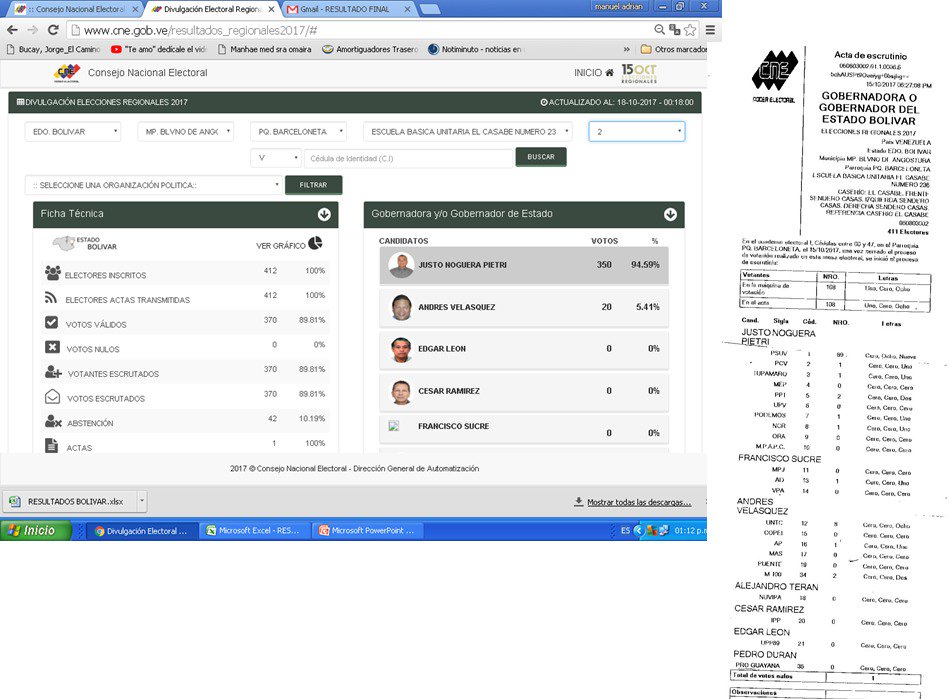Image resolution: width=949 pixels, height=699 pixels.
Task: Click the Votos Válidos checkmark icon
Action: (51, 322)
